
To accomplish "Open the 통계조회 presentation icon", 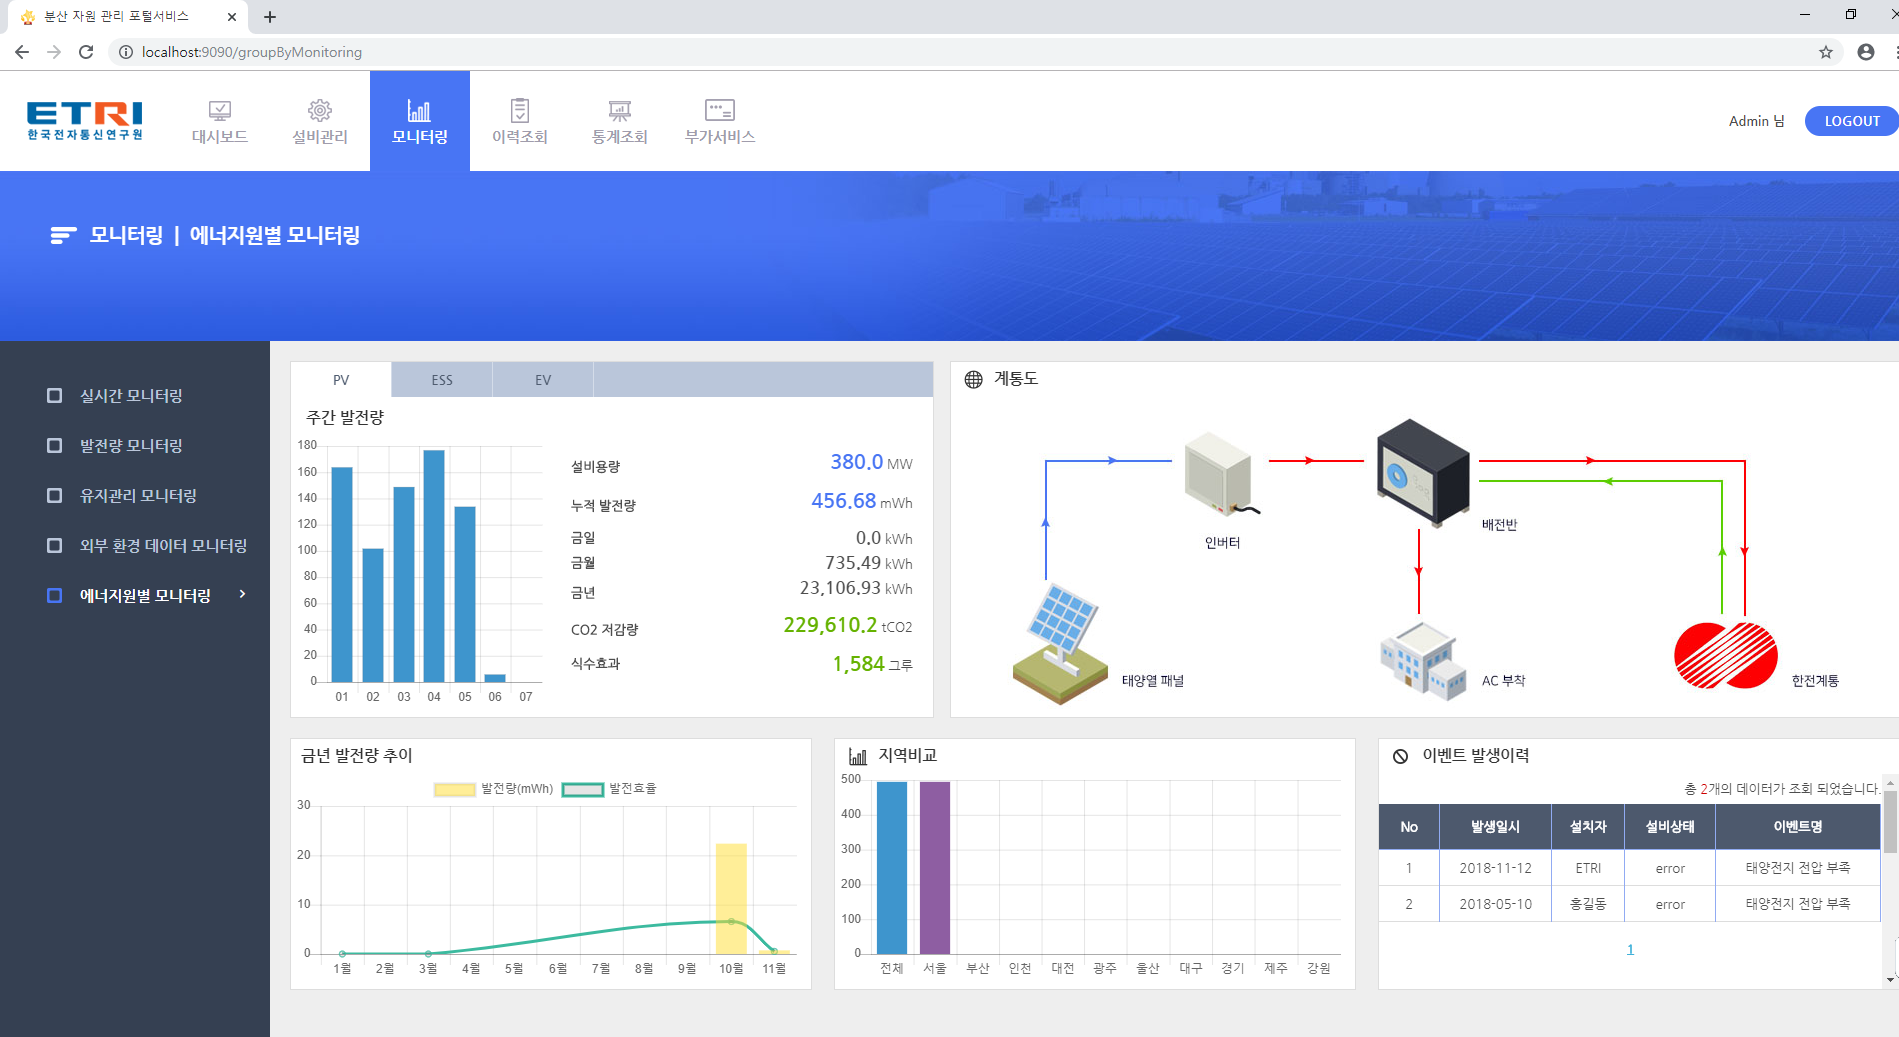I will click(620, 111).
